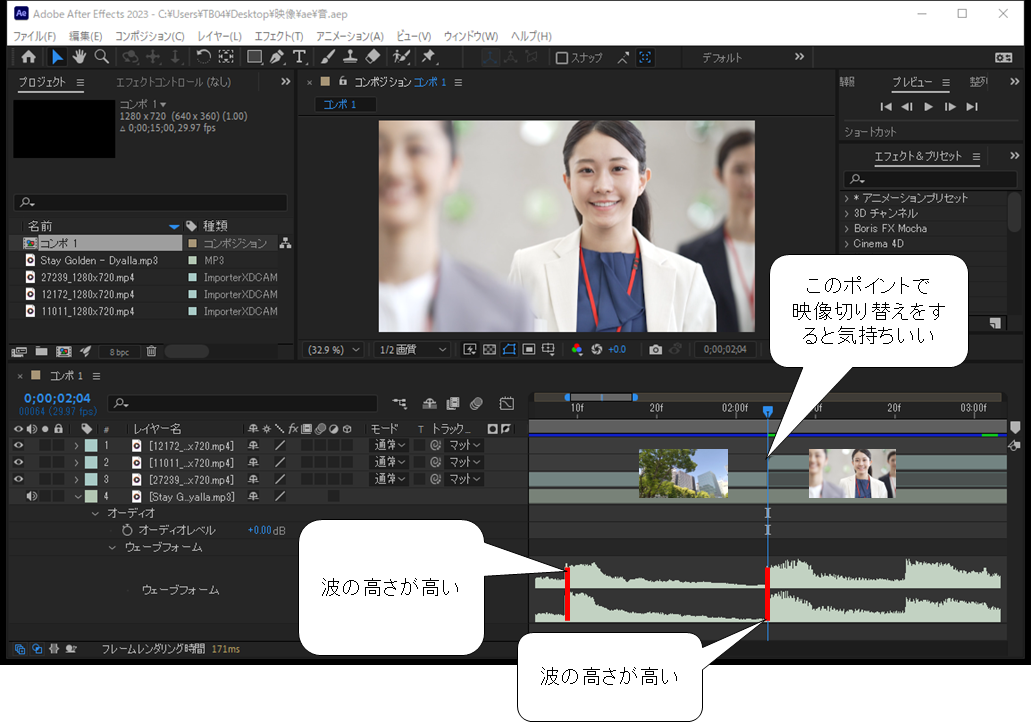Open the Composition menu
Screen dimensions: 1031x722
click(150, 36)
